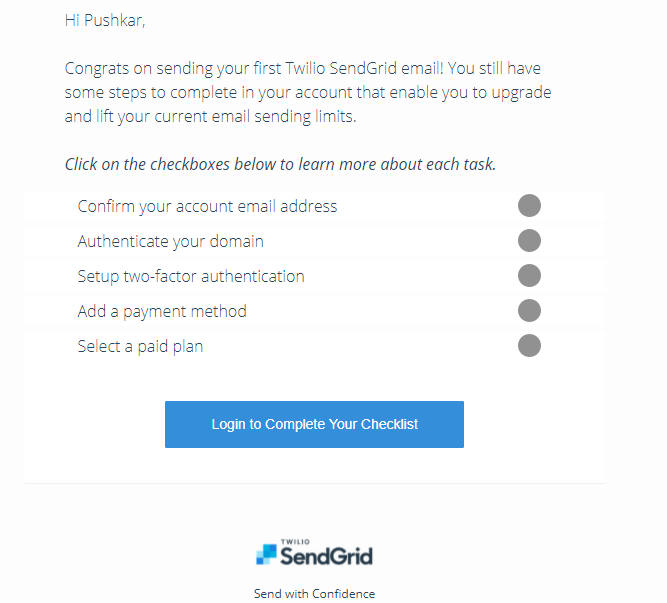The height and width of the screenshot is (603, 667).
Task: Click the italic checkboxes instruction sentence
Action: 280,164
